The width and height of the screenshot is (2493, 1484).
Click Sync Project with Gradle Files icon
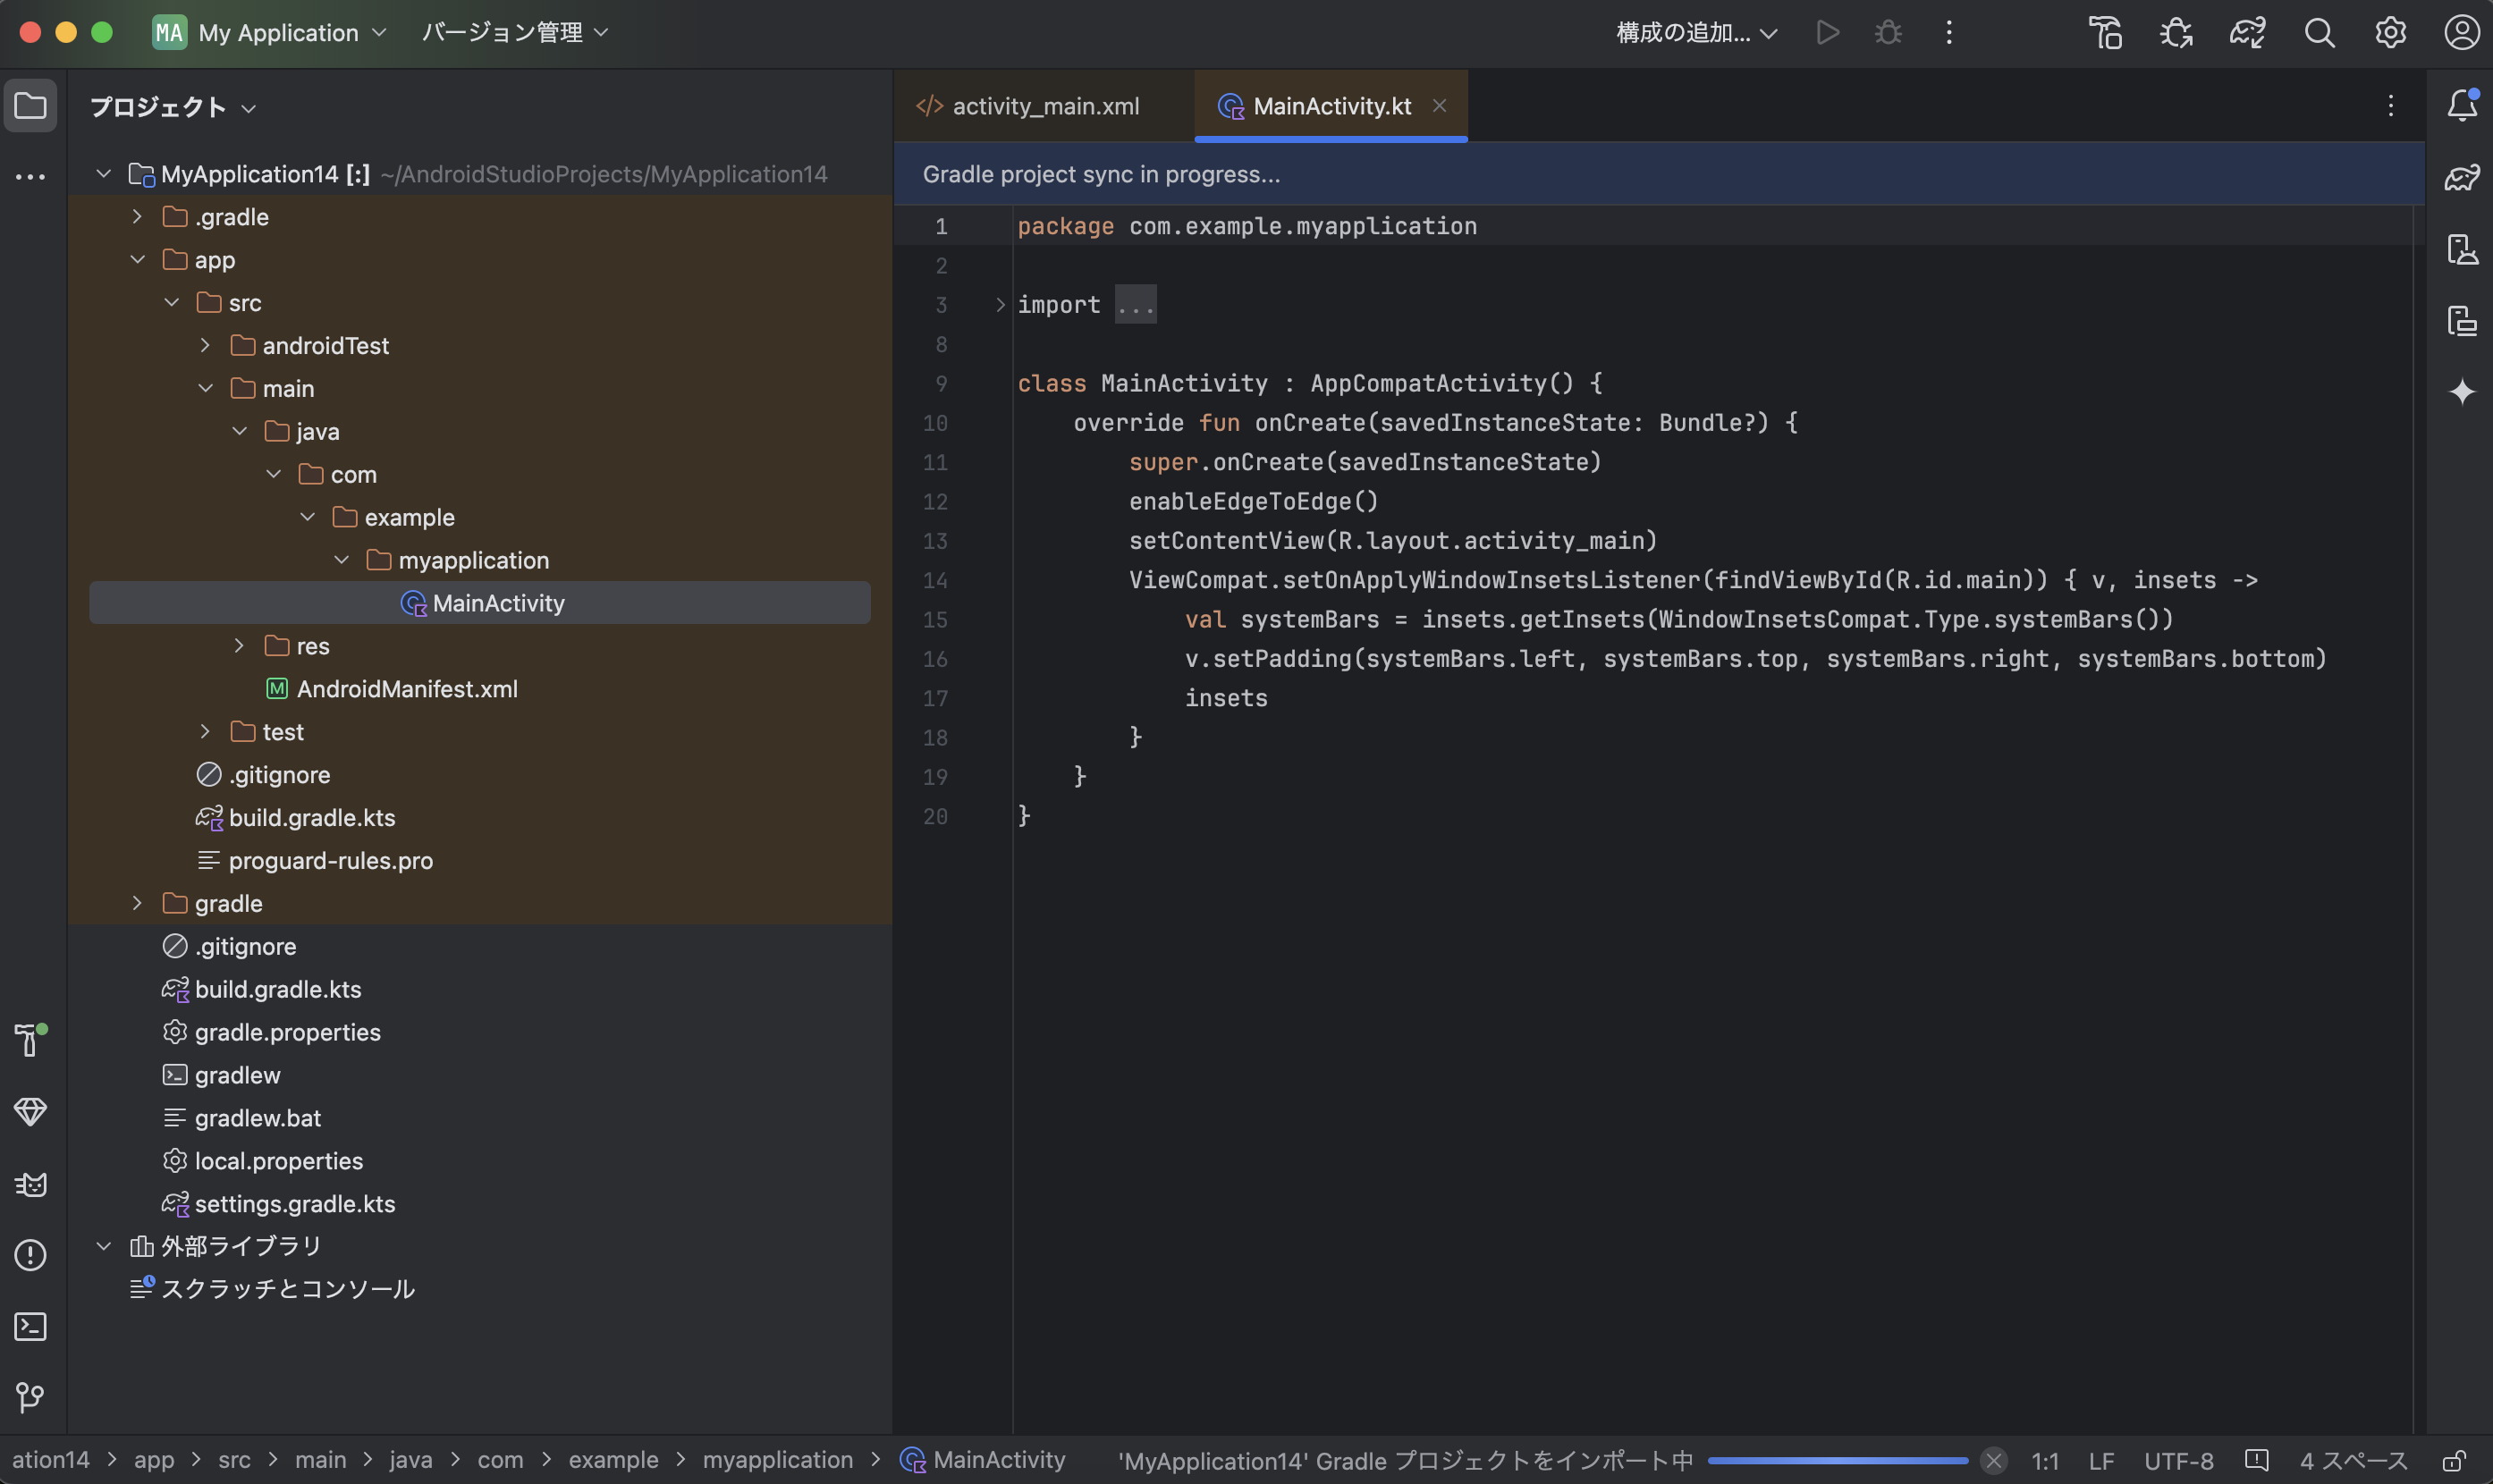tap(2247, 33)
